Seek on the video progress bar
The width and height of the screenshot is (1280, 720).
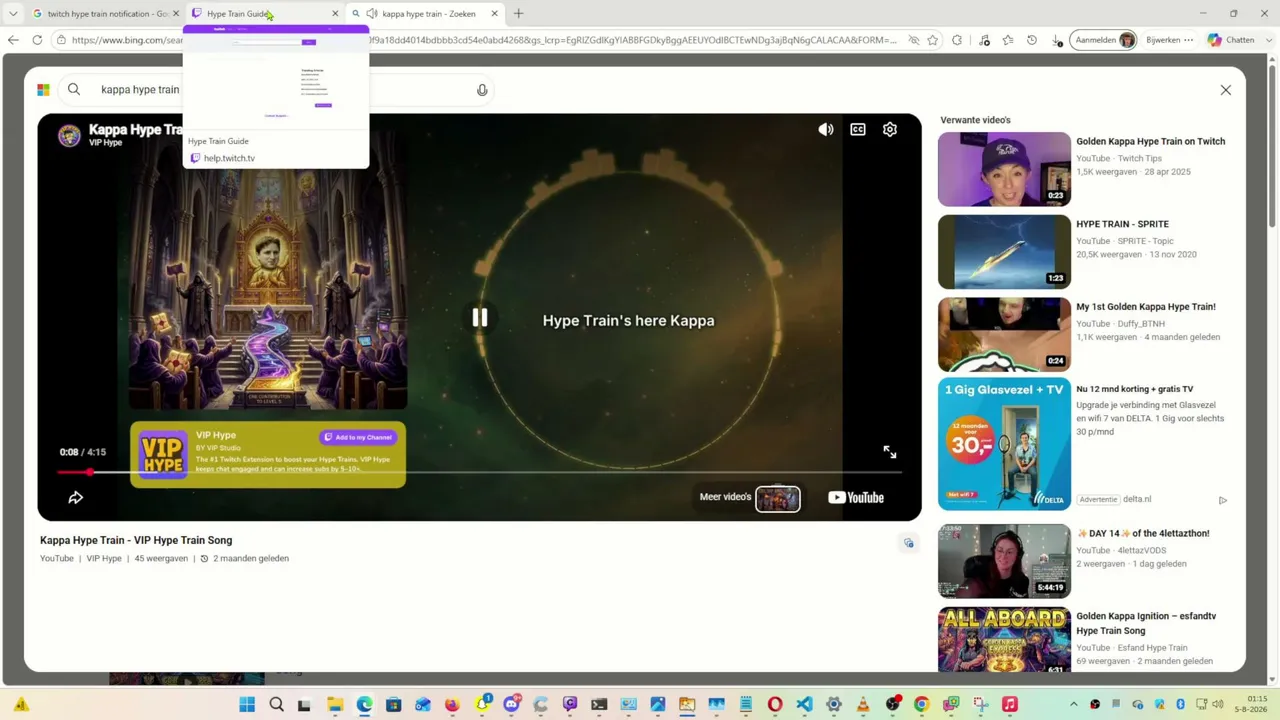pyautogui.click(x=480, y=472)
